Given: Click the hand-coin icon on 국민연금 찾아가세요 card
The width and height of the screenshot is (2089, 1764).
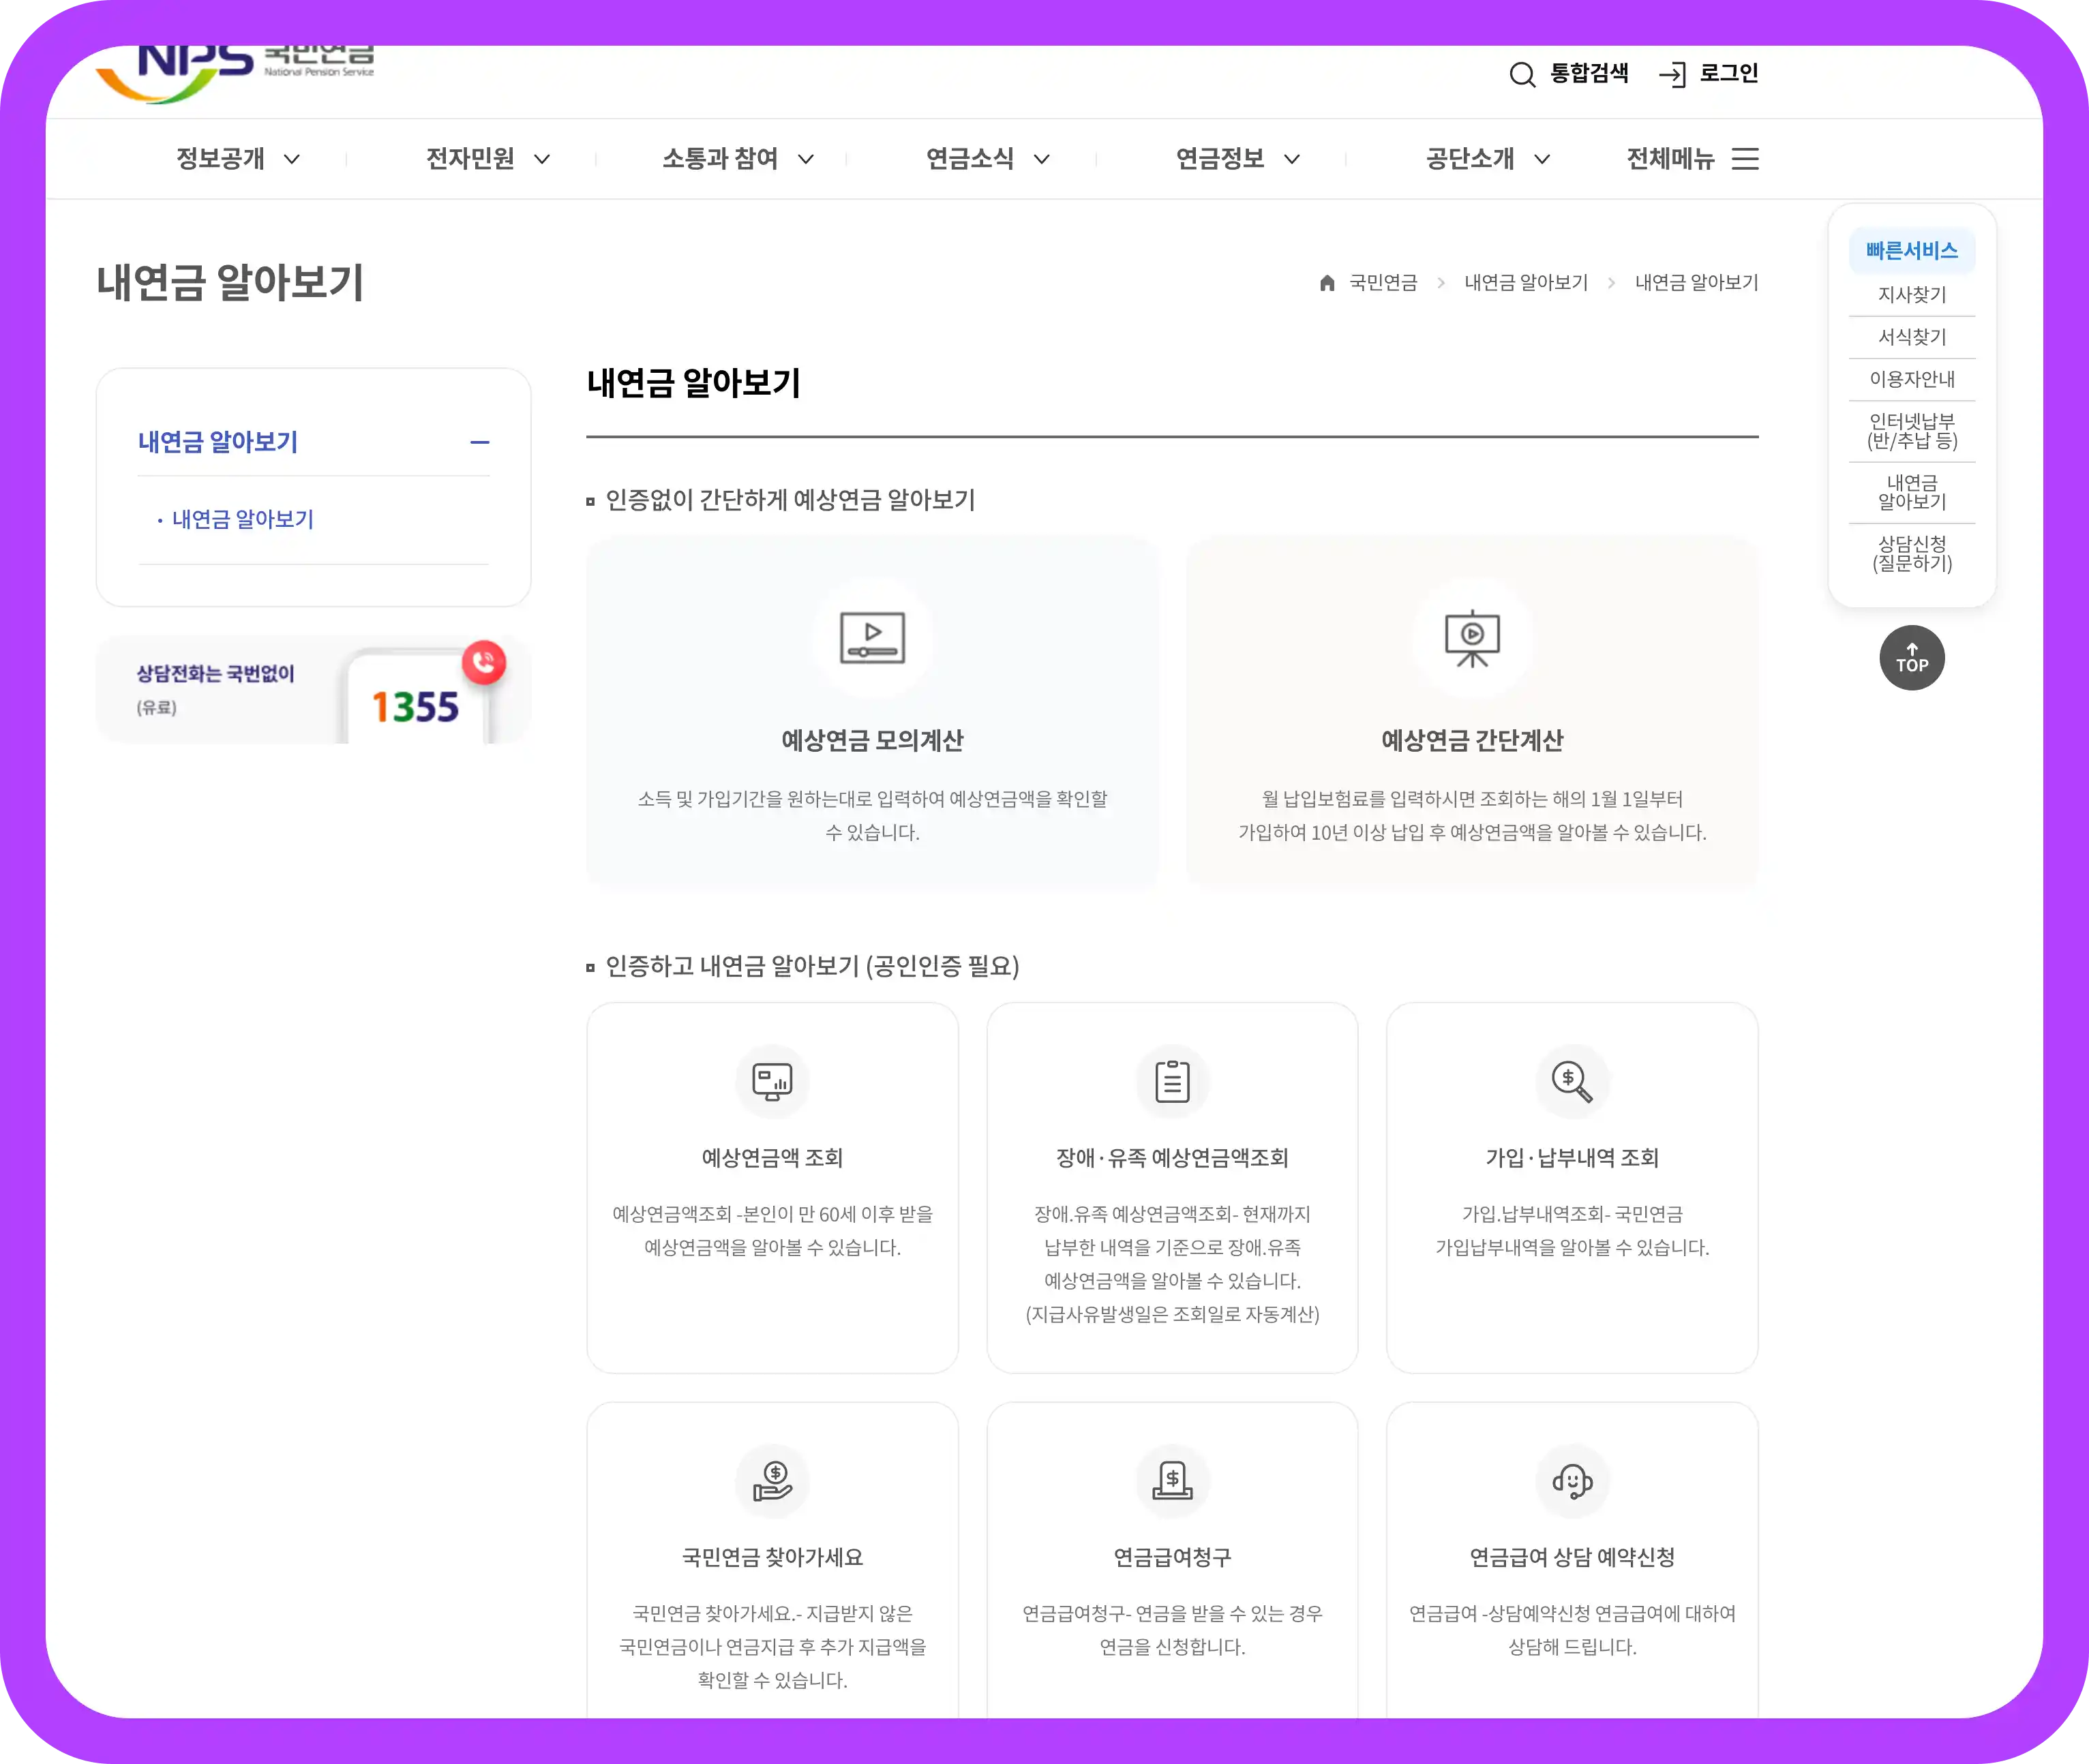Looking at the screenshot, I should coord(772,1481).
